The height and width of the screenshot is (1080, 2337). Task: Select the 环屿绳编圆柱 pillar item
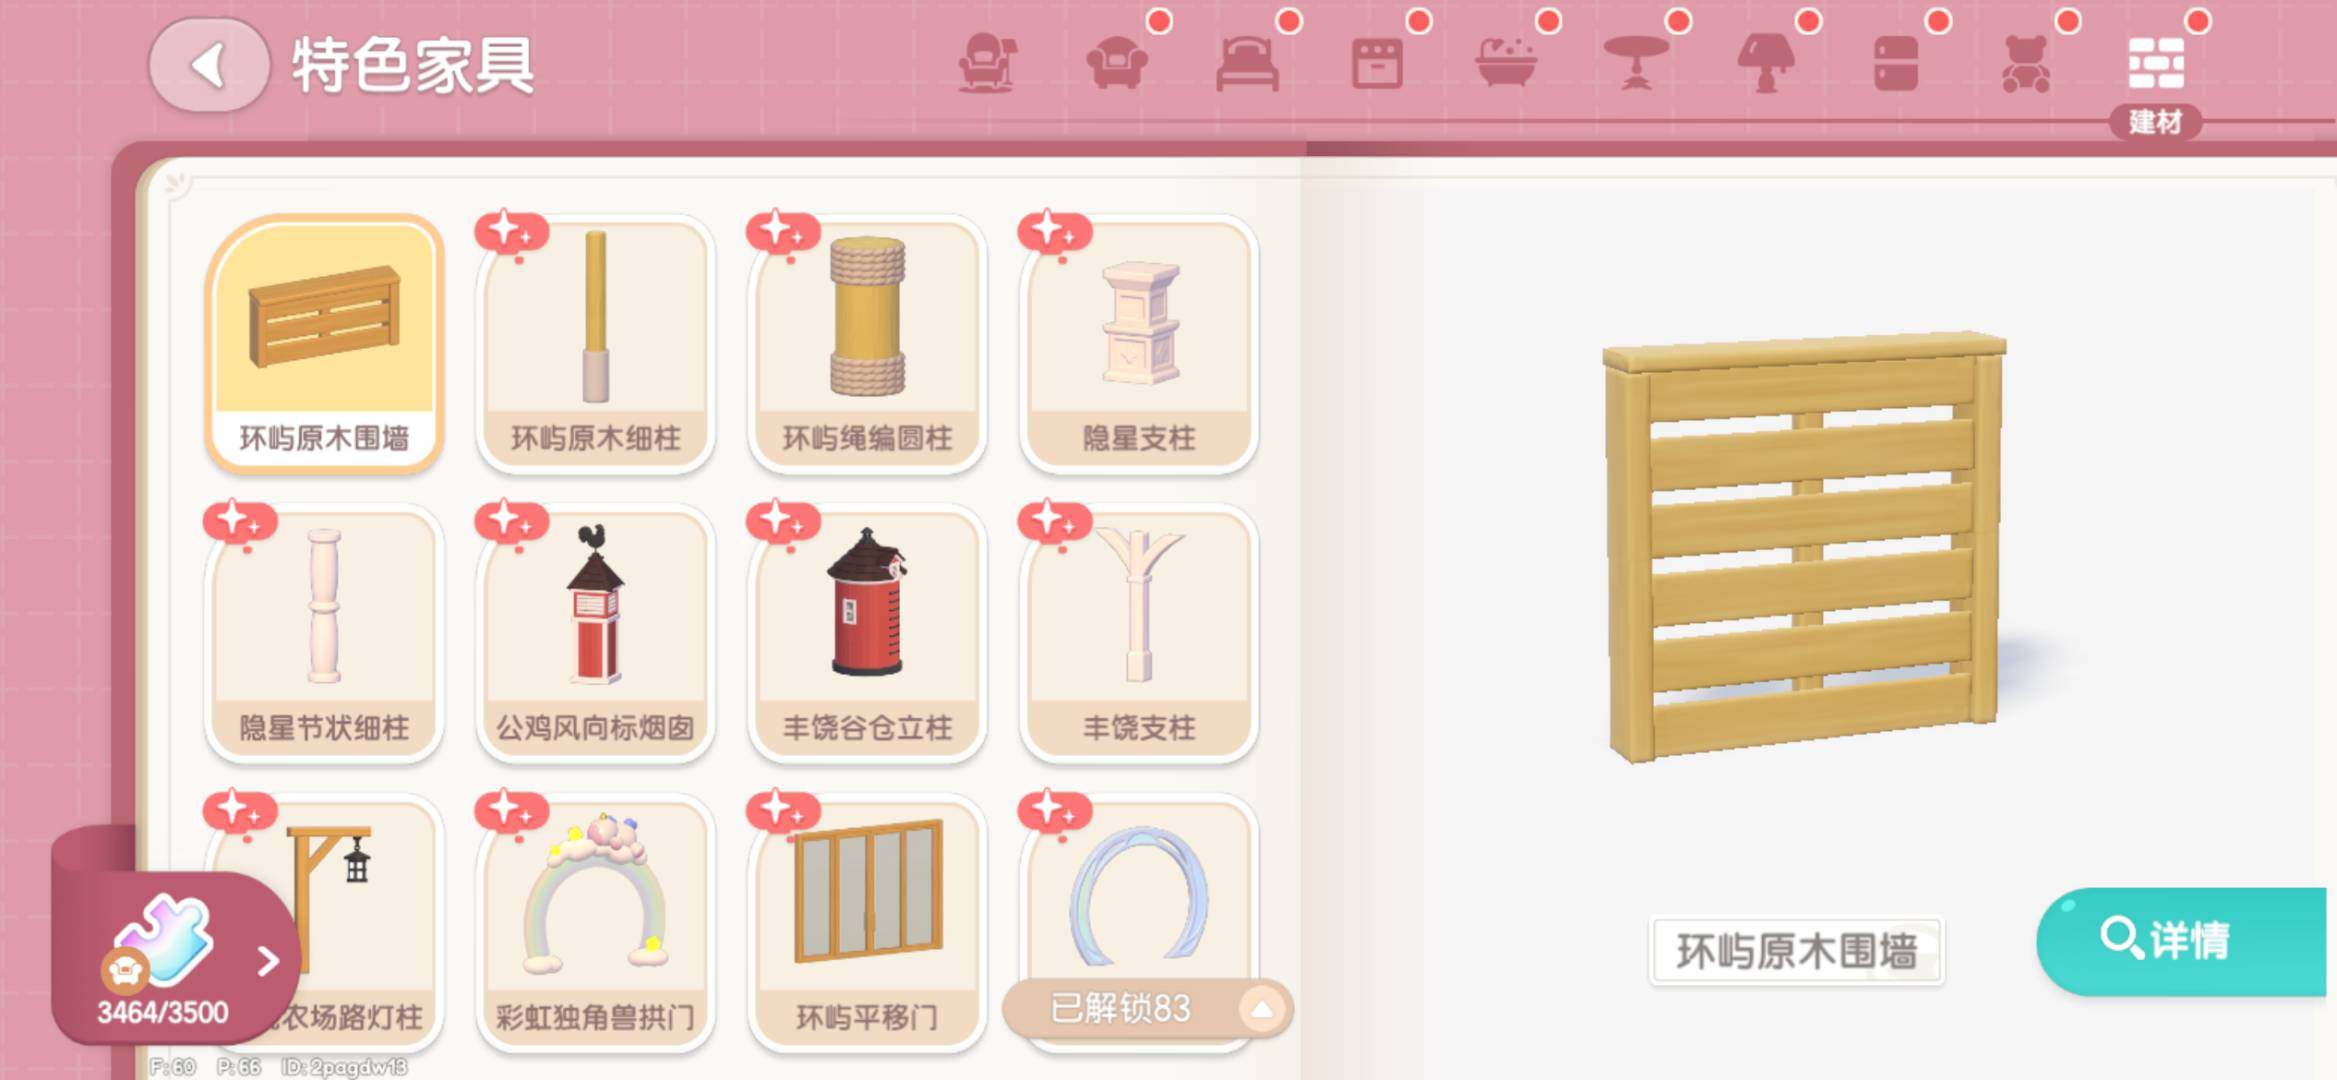click(867, 343)
